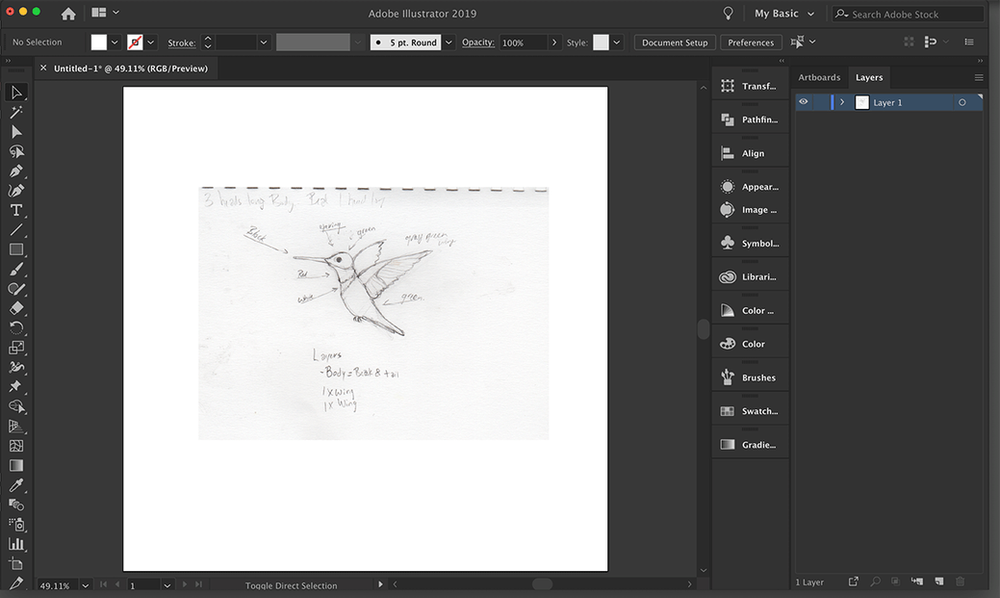The height and width of the screenshot is (598, 1000).
Task: Select the Blend tool
Action: [16, 505]
